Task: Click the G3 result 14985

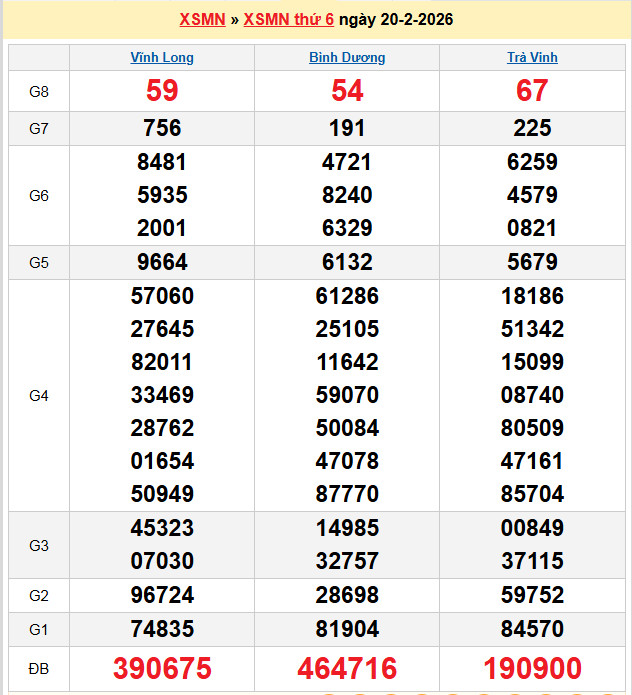Action: 347,528
